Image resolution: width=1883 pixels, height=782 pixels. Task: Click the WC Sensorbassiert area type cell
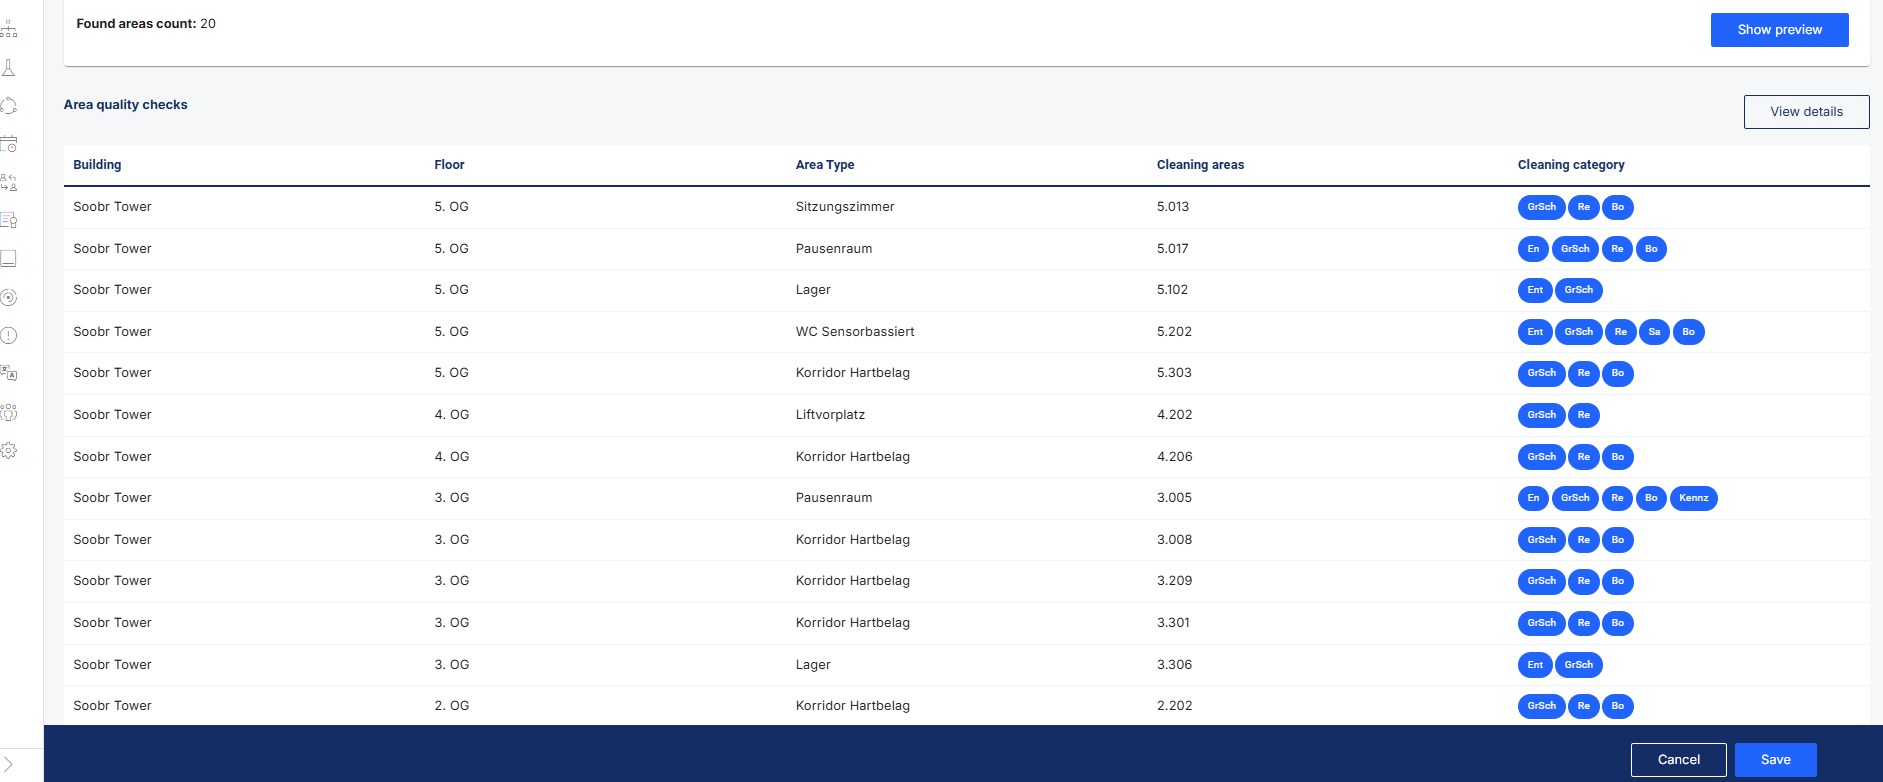(x=855, y=332)
